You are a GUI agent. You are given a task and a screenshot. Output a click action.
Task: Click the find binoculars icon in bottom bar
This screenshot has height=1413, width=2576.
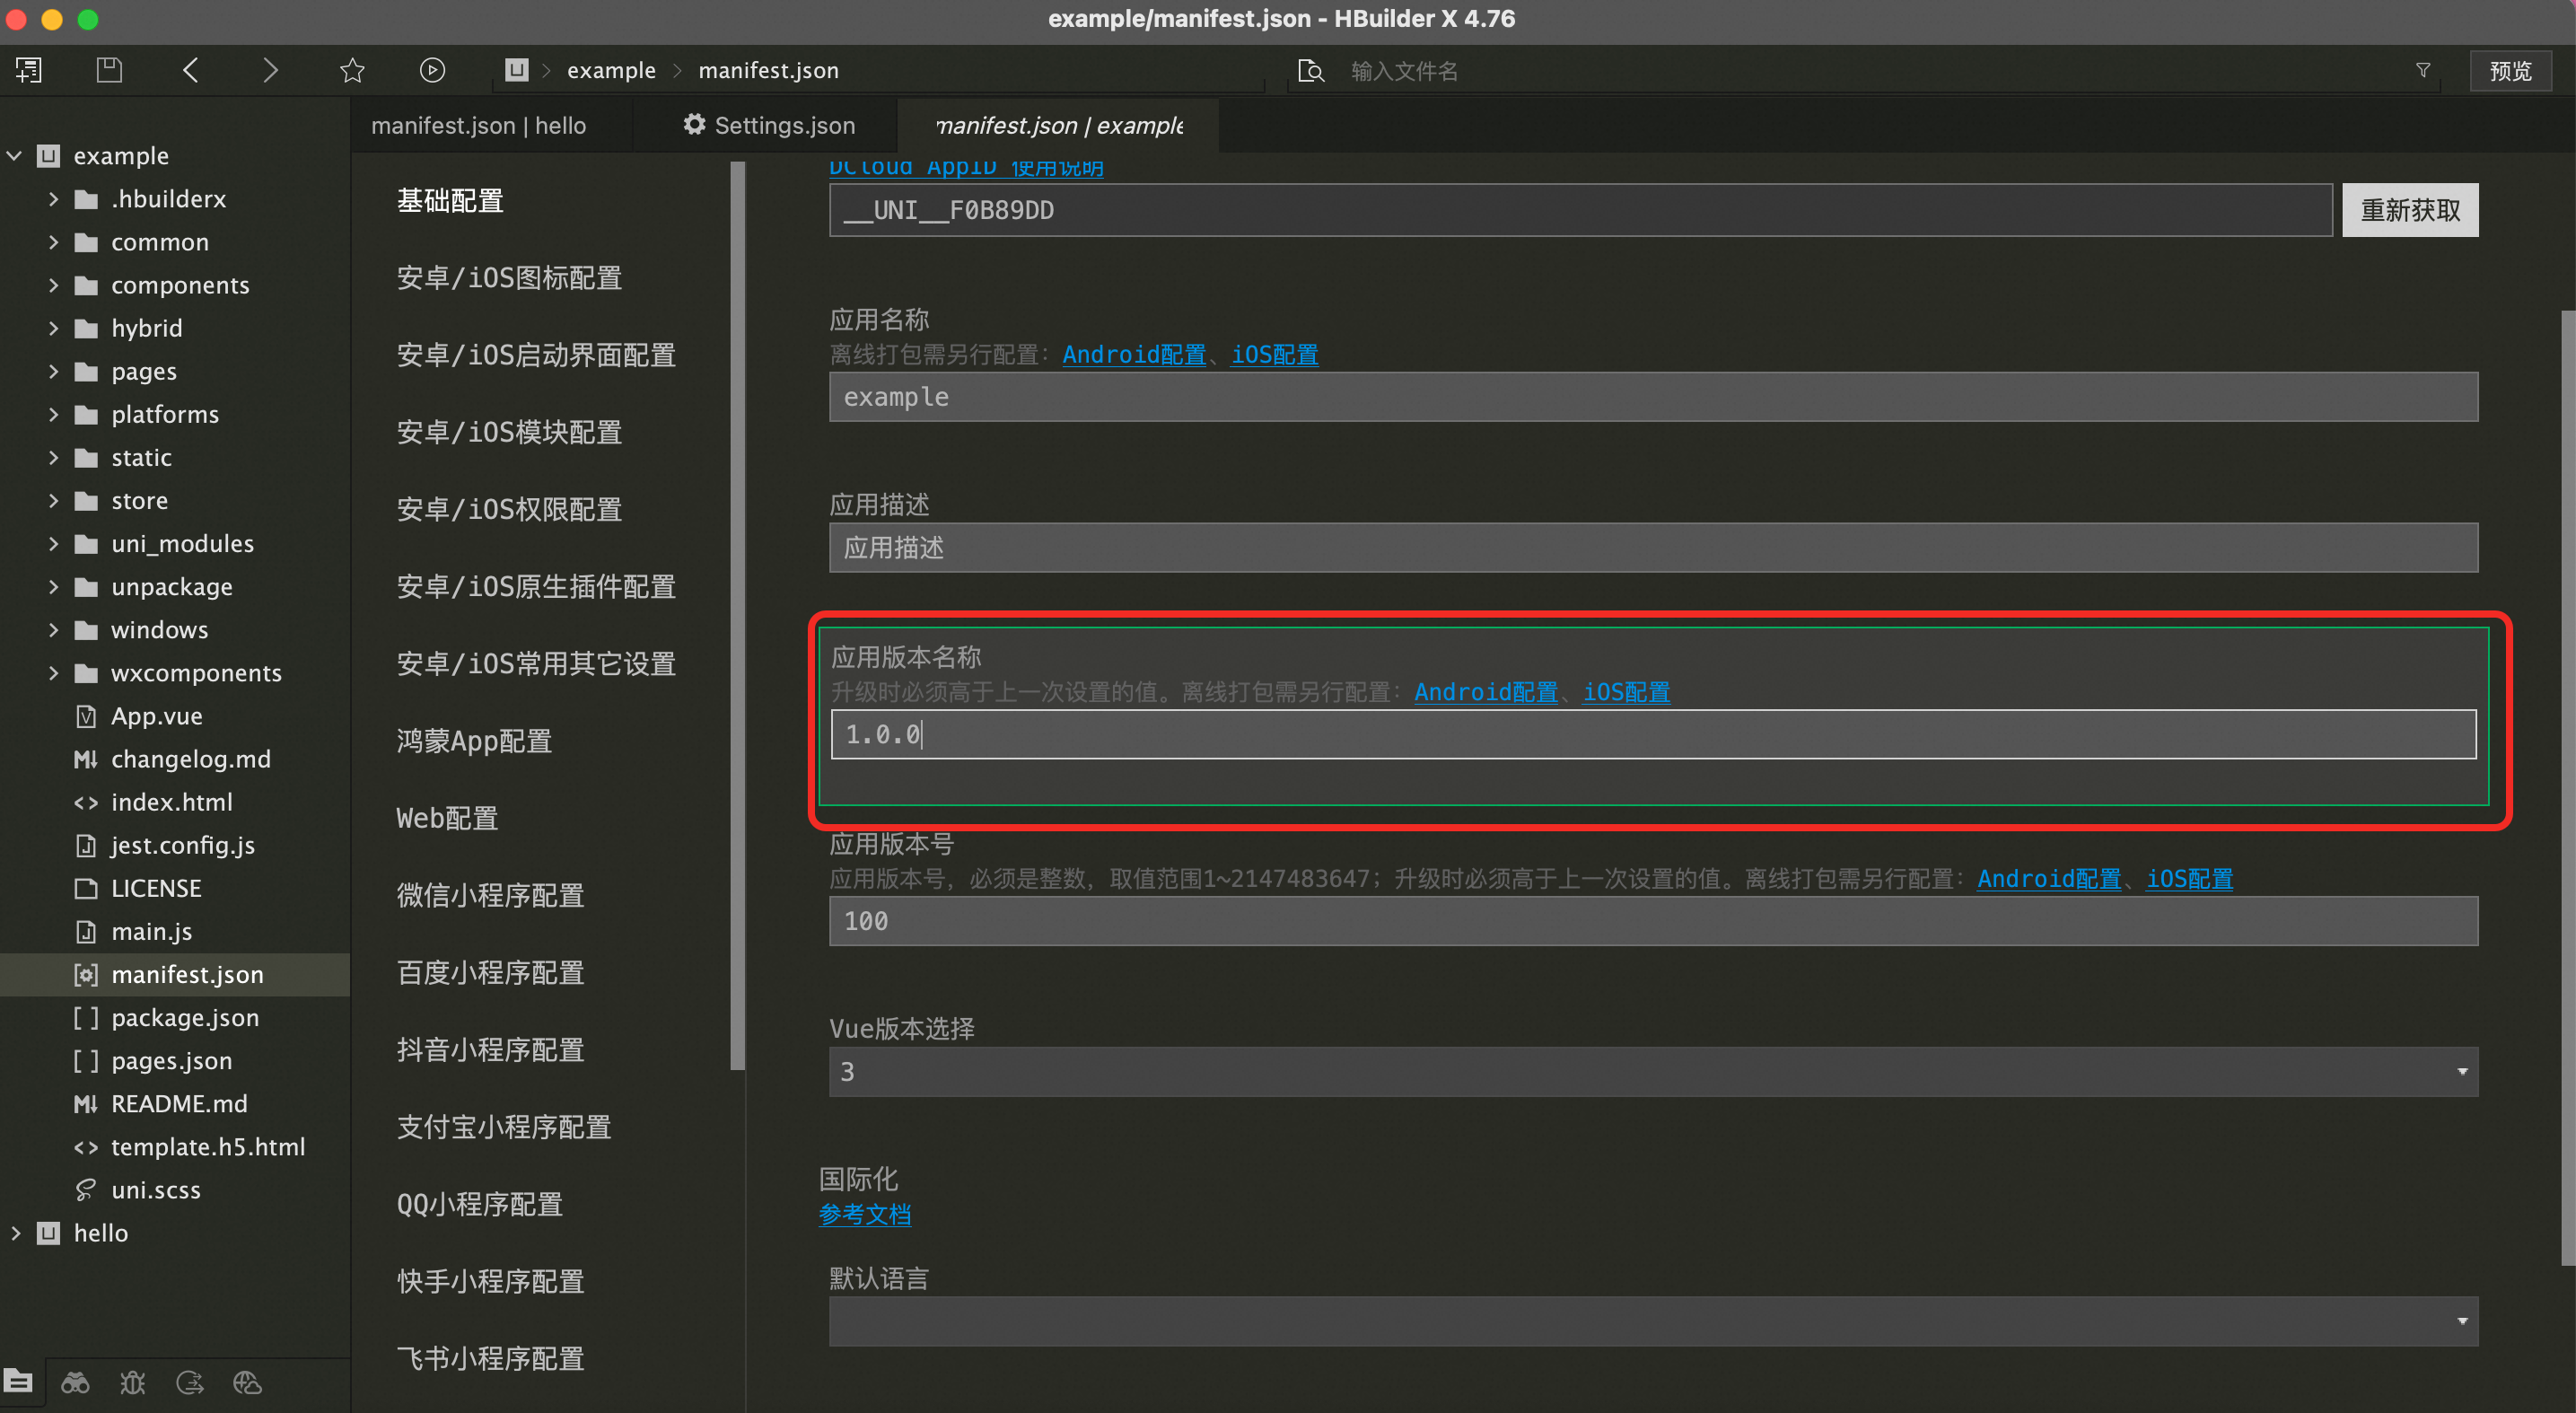click(x=75, y=1382)
